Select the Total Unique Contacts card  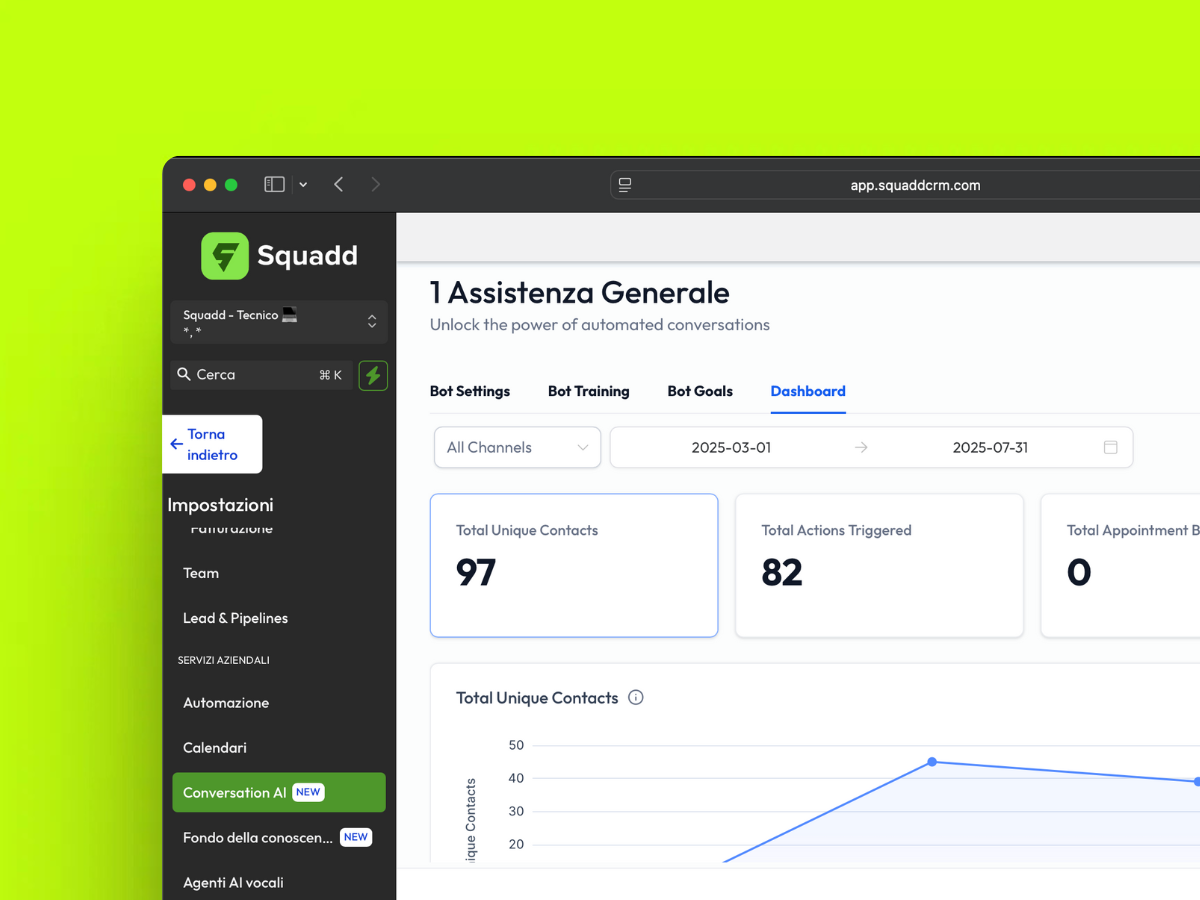[574, 565]
